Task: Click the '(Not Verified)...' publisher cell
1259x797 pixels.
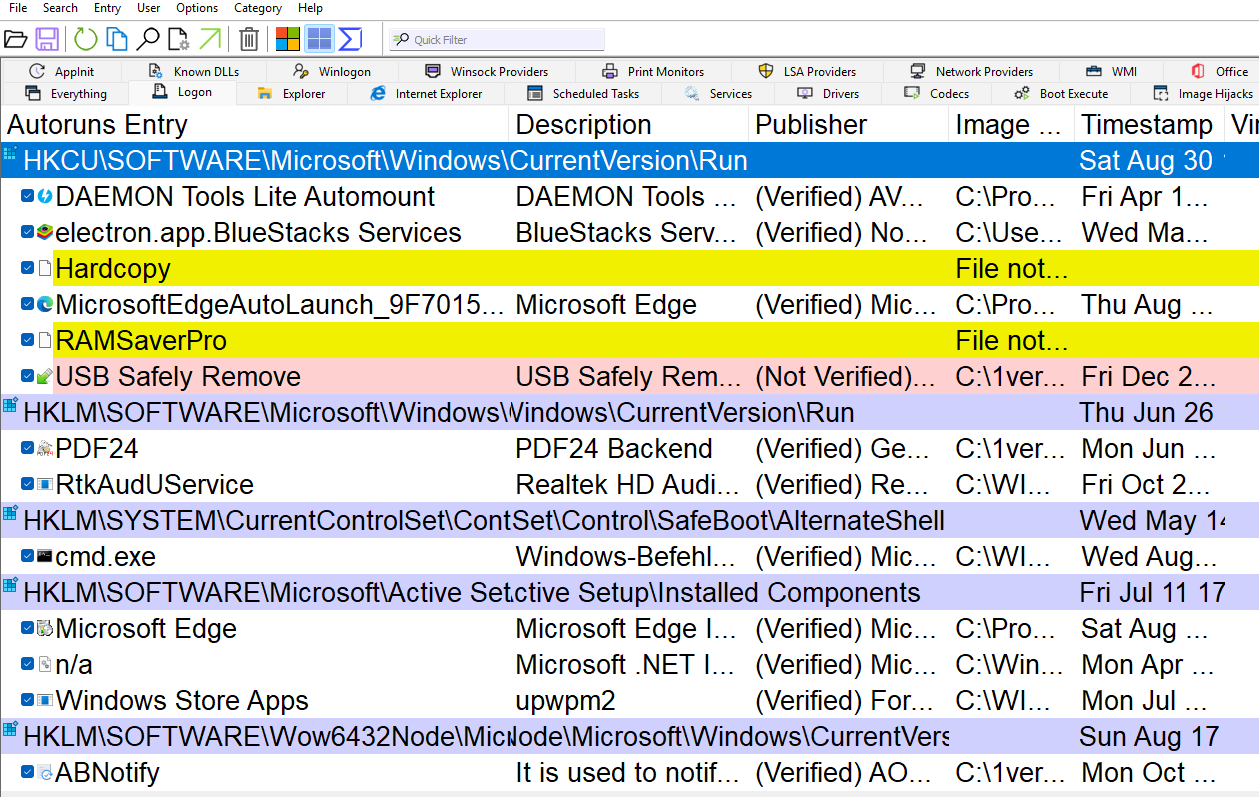Action: pyautogui.click(x=848, y=377)
